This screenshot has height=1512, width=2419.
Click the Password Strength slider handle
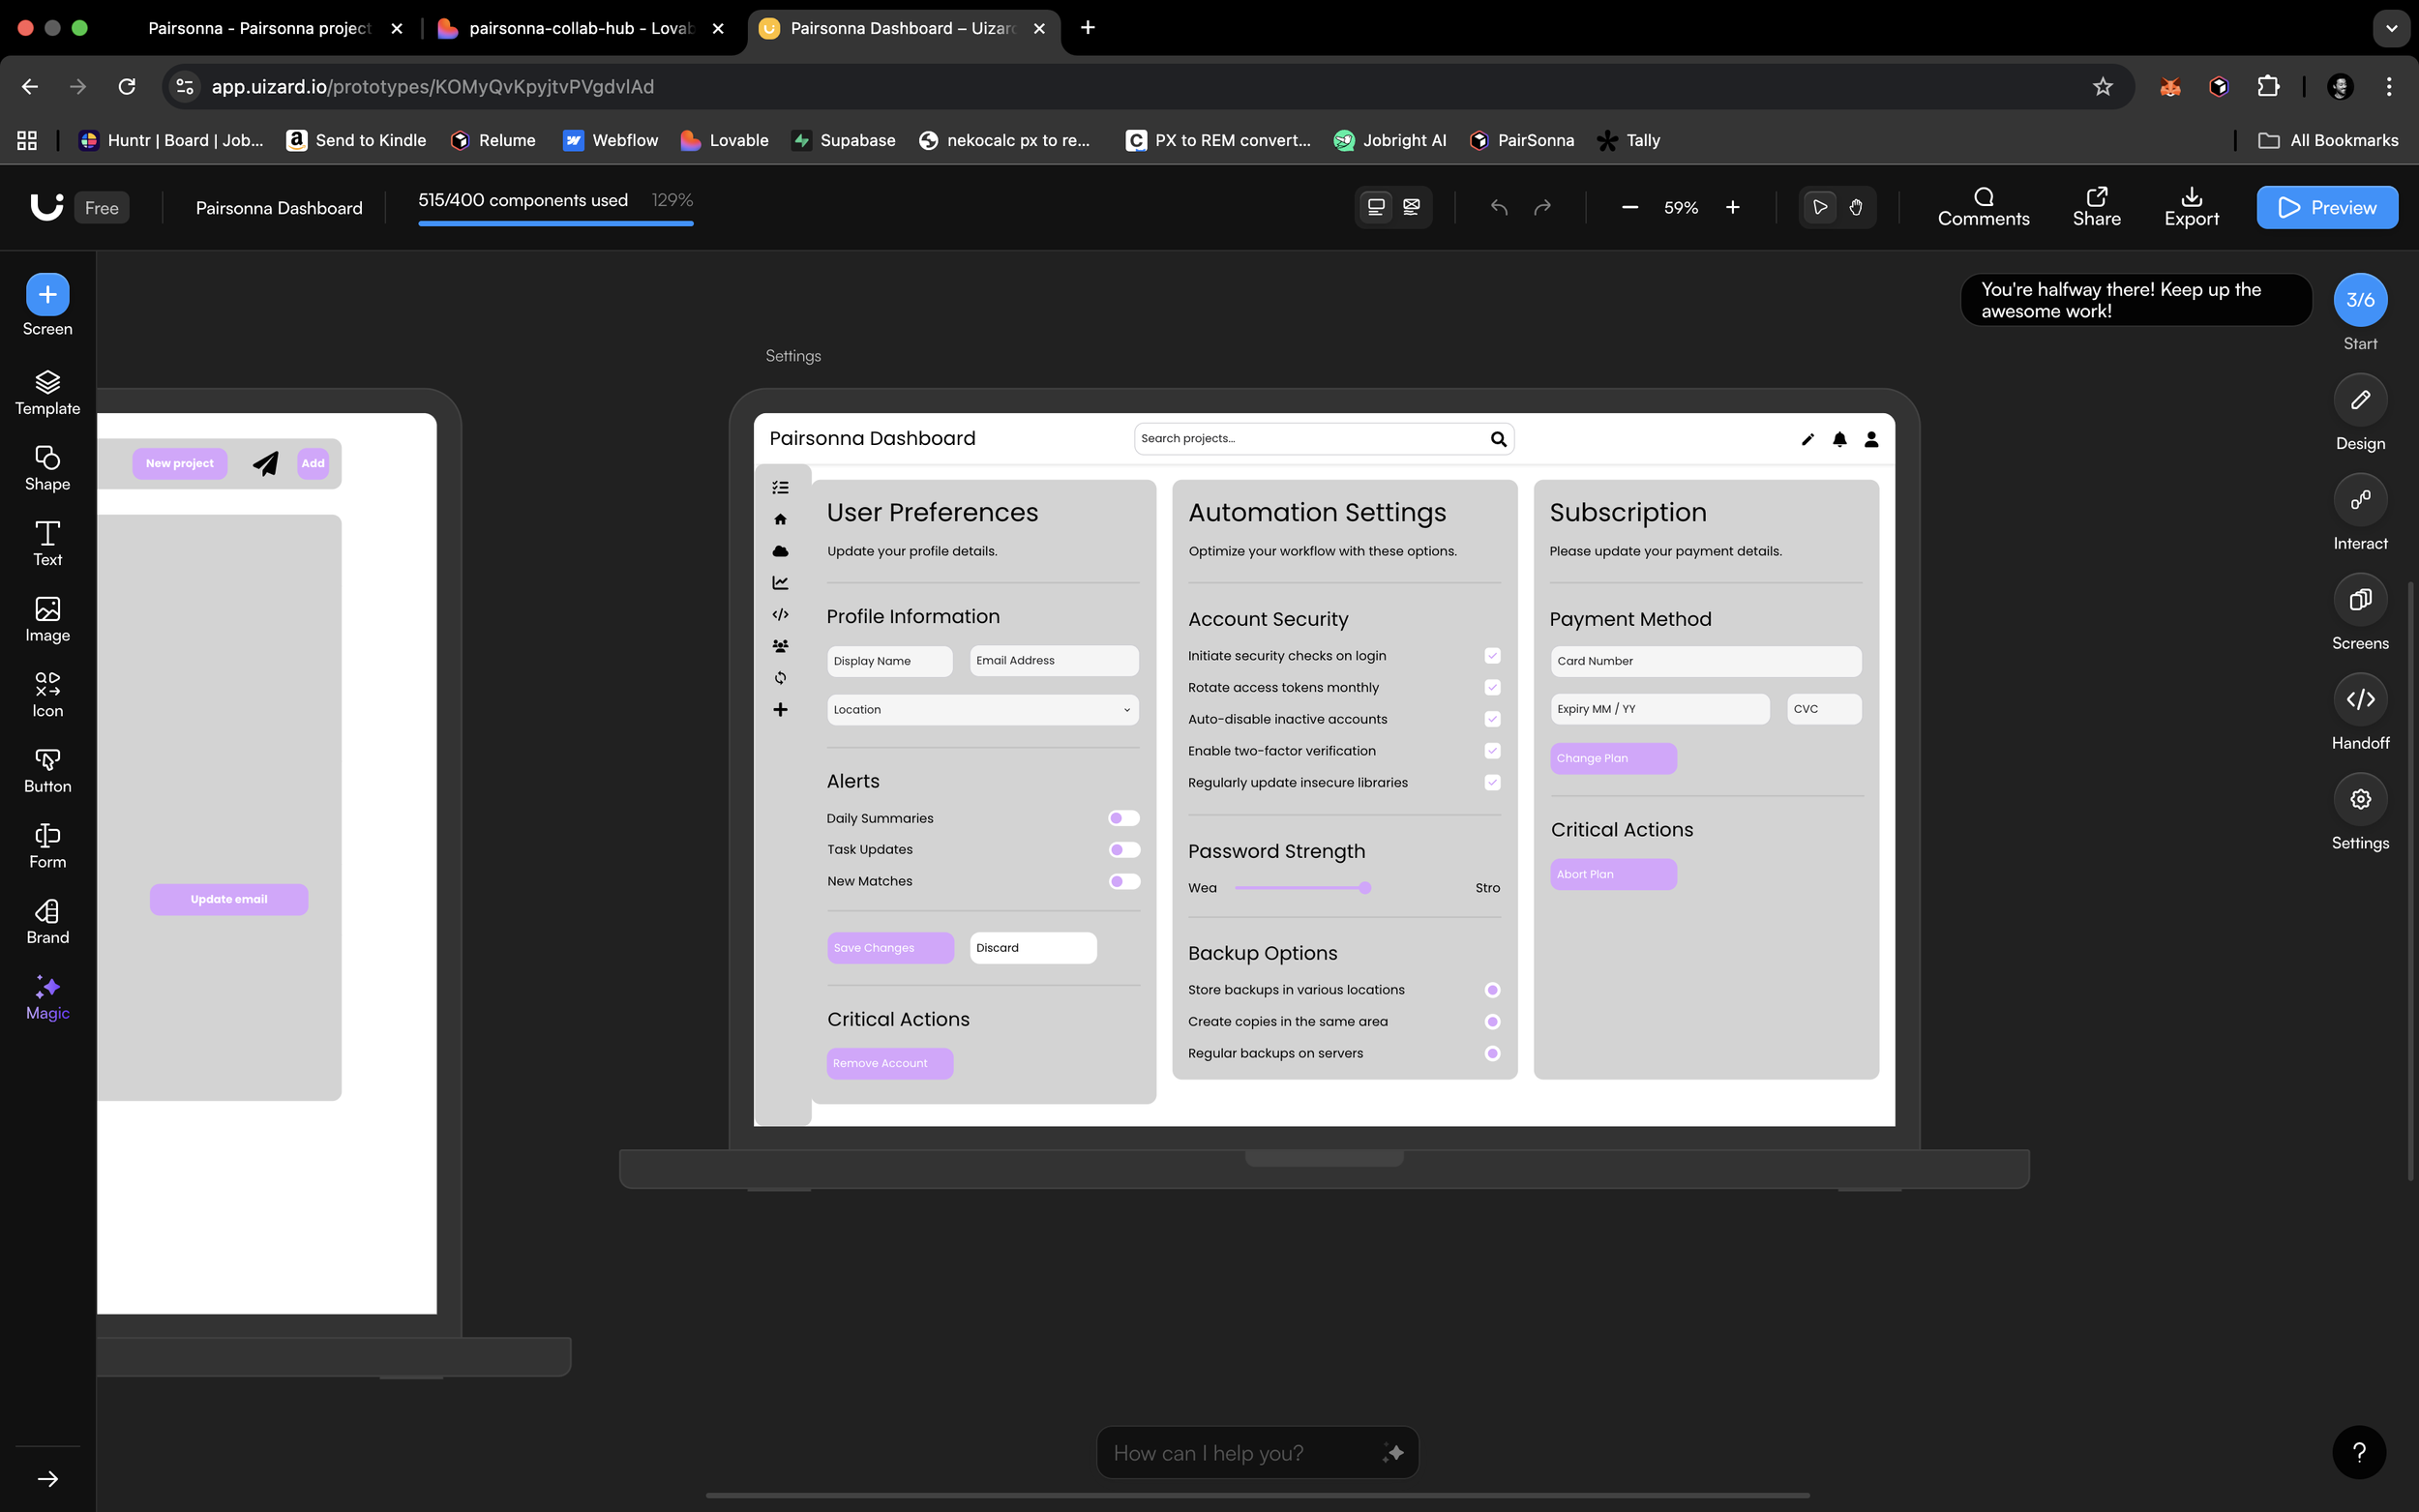(x=1365, y=888)
